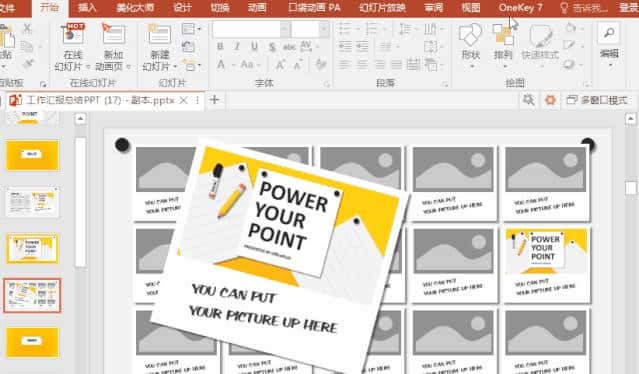Screen dimensions: 639x374
Task: Open the 文件 File tab
Action: [7, 7]
